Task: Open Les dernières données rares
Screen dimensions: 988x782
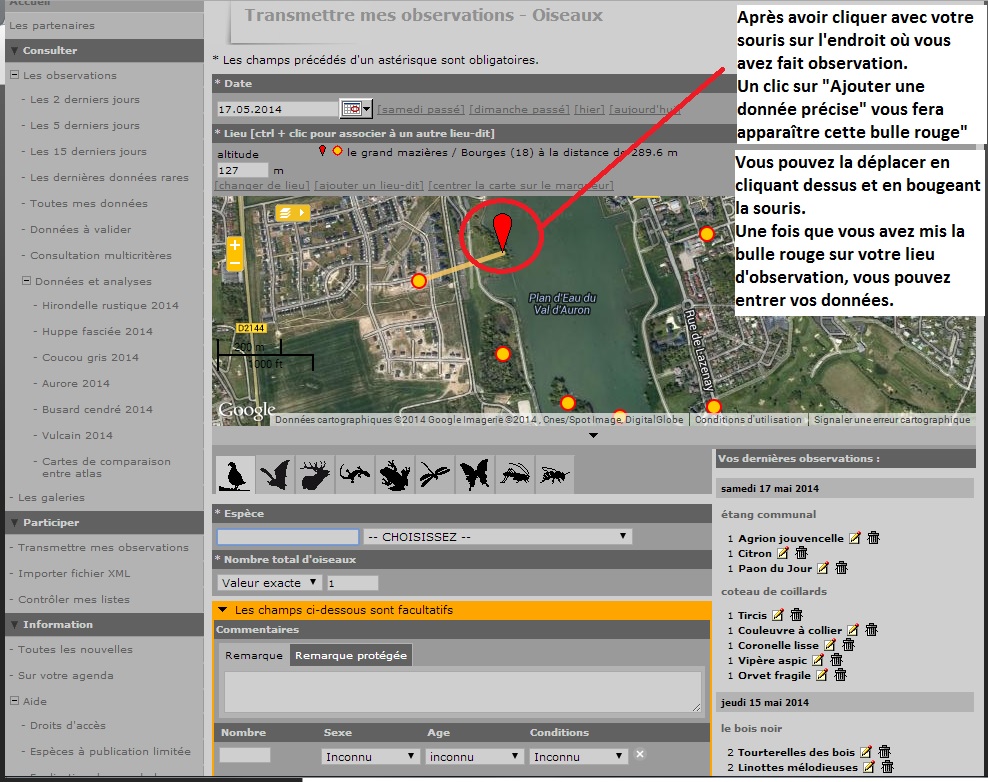Action: click(110, 178)
